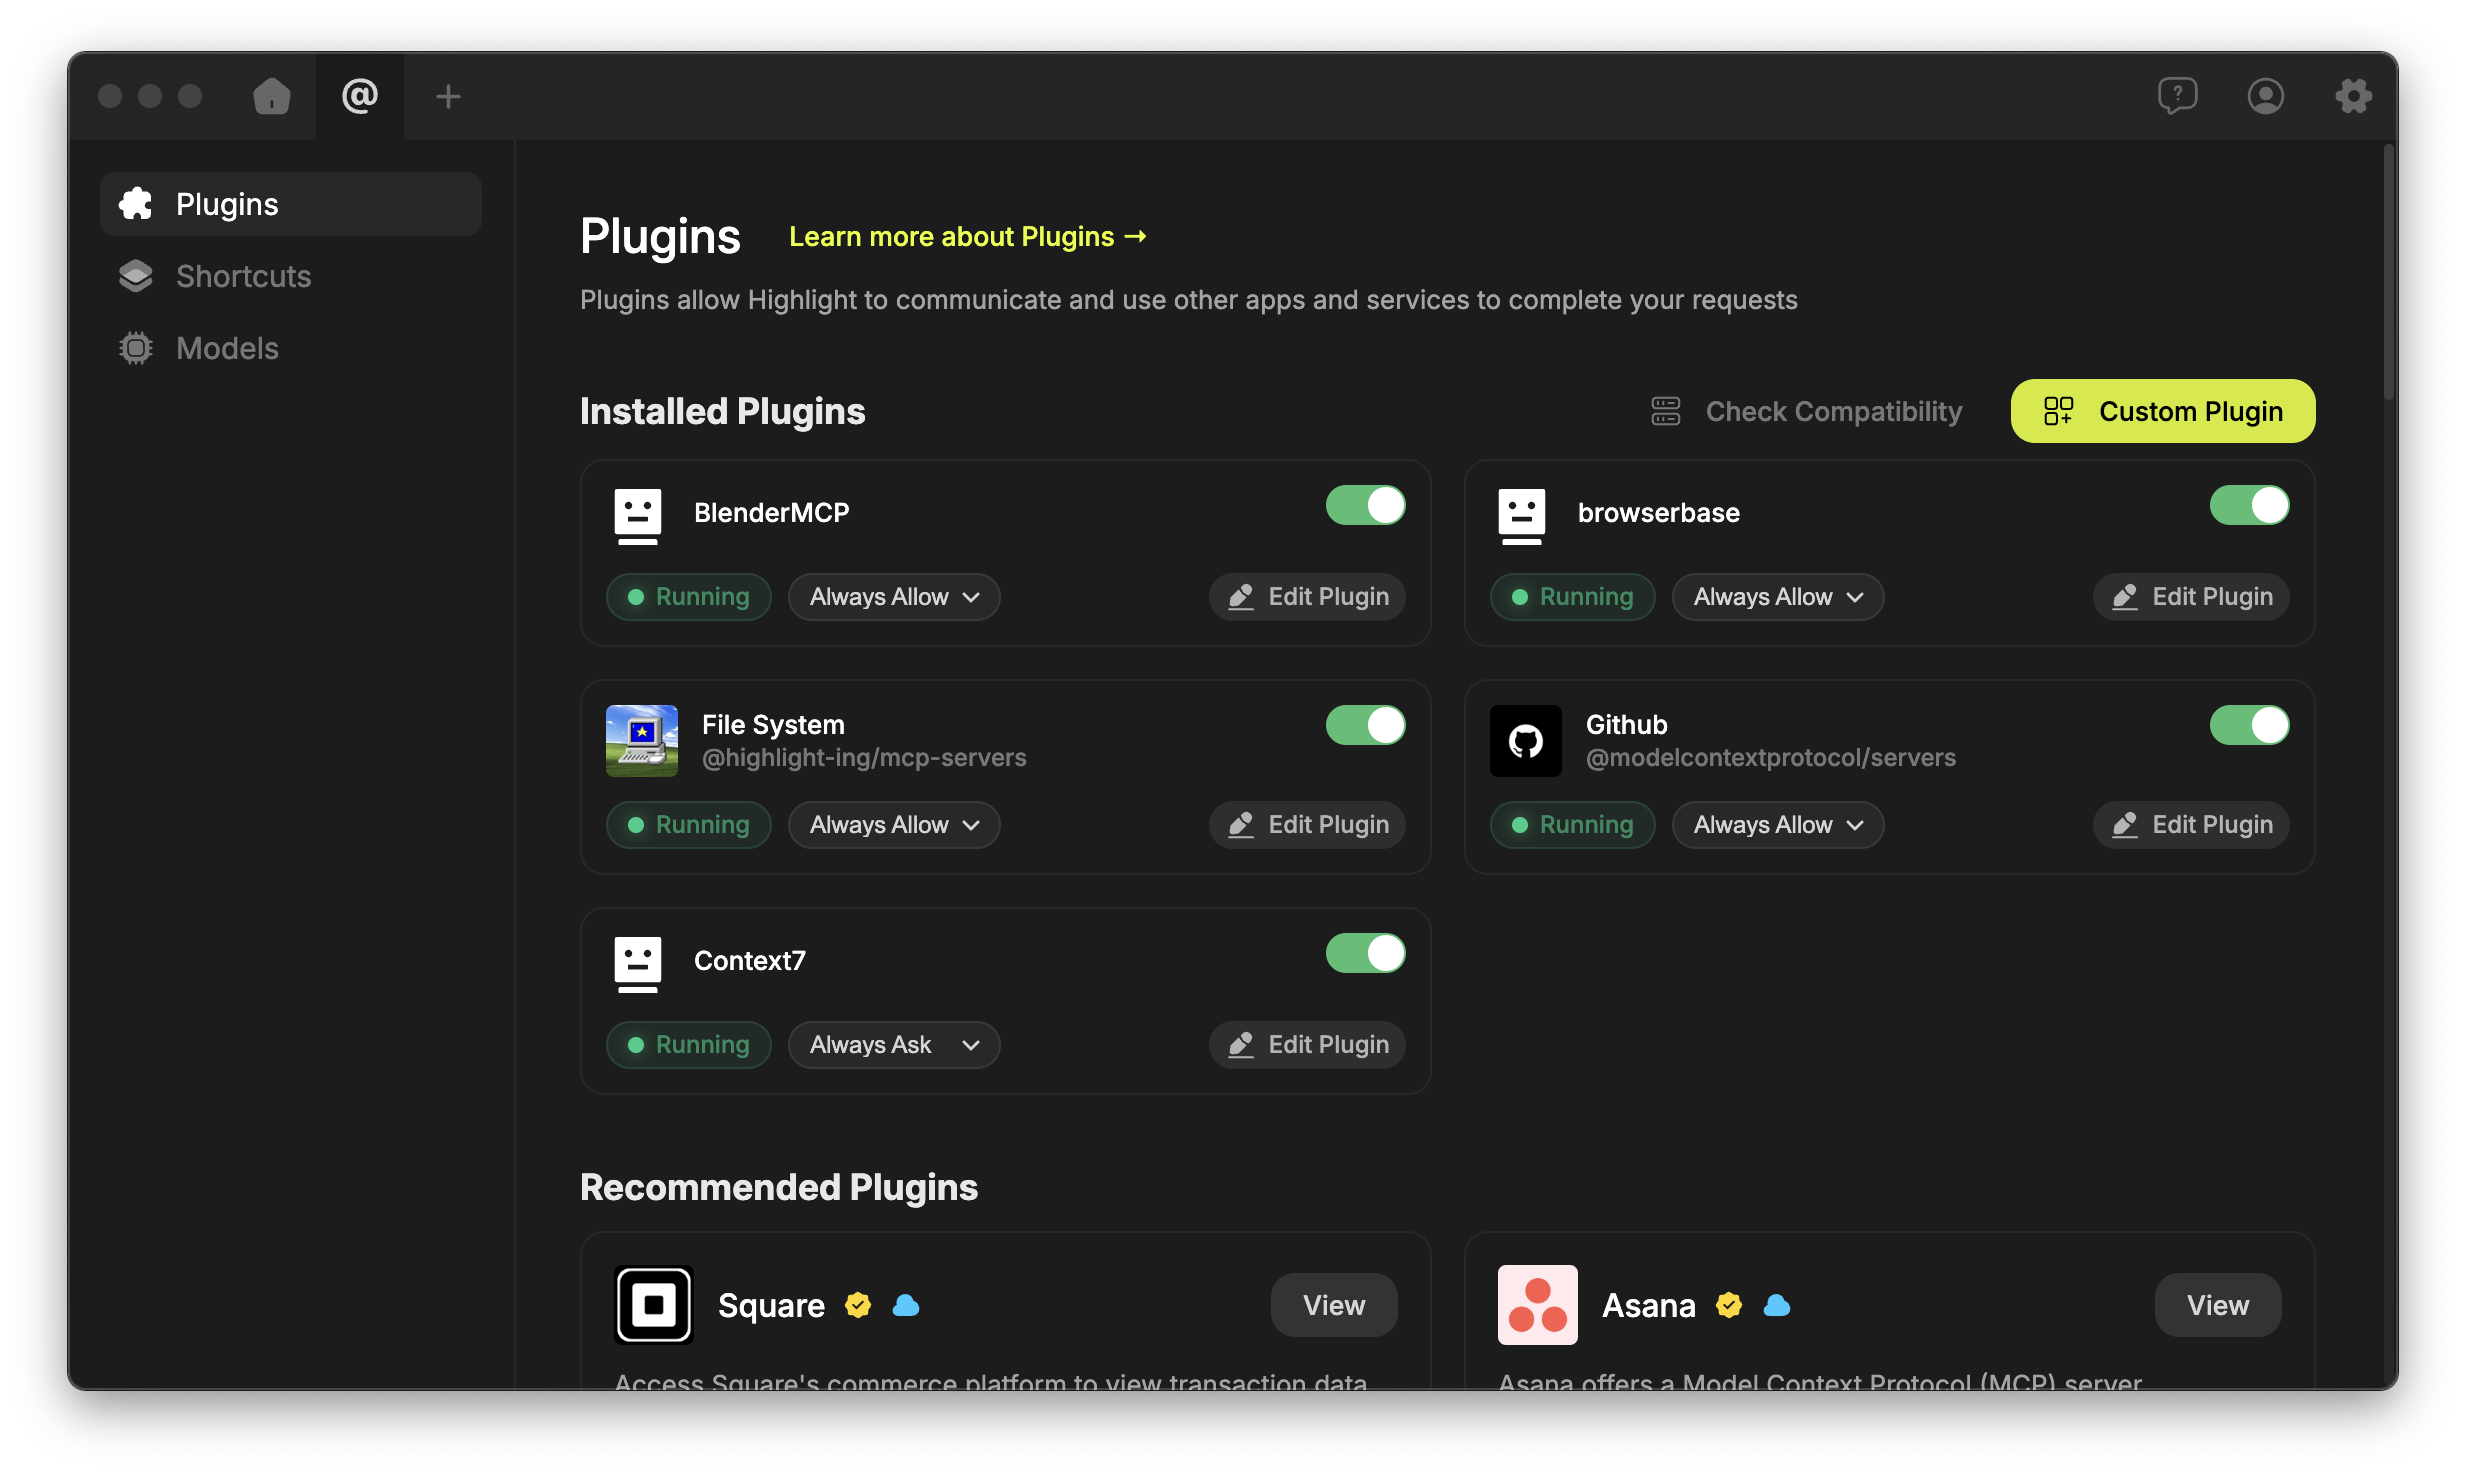Screen dimensions: 2466x1474
Task: Toggle off the Context7 plugin
Action: (x=1365, y=953)
